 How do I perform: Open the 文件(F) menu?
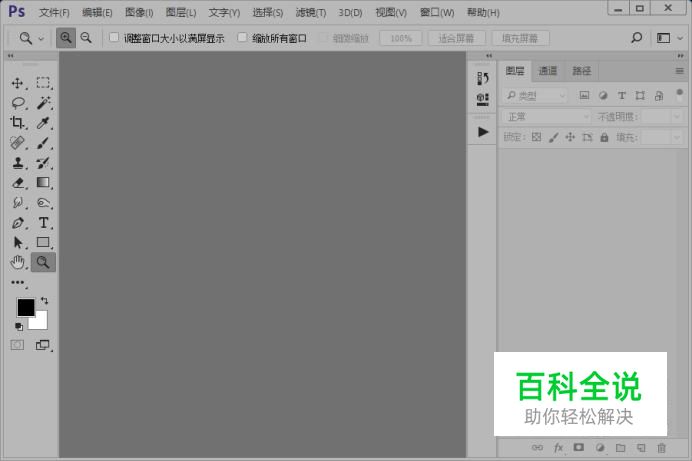click(x=54, y=12)
